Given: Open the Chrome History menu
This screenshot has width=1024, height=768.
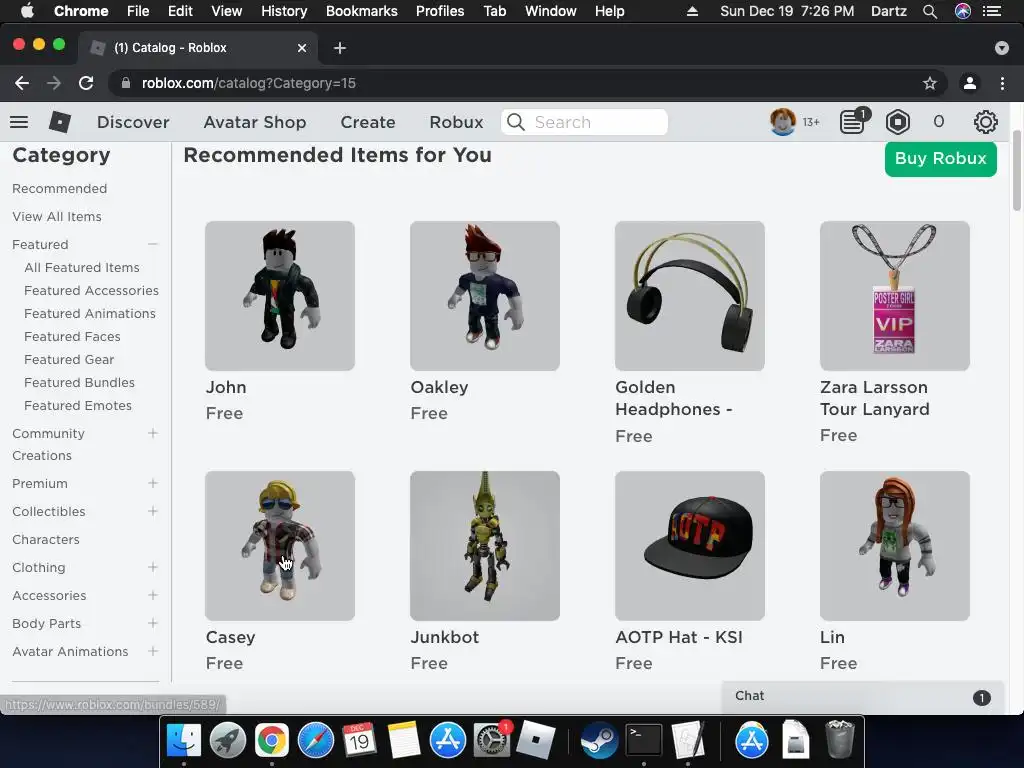Looking at the screenshot, I should coord(284,11).
